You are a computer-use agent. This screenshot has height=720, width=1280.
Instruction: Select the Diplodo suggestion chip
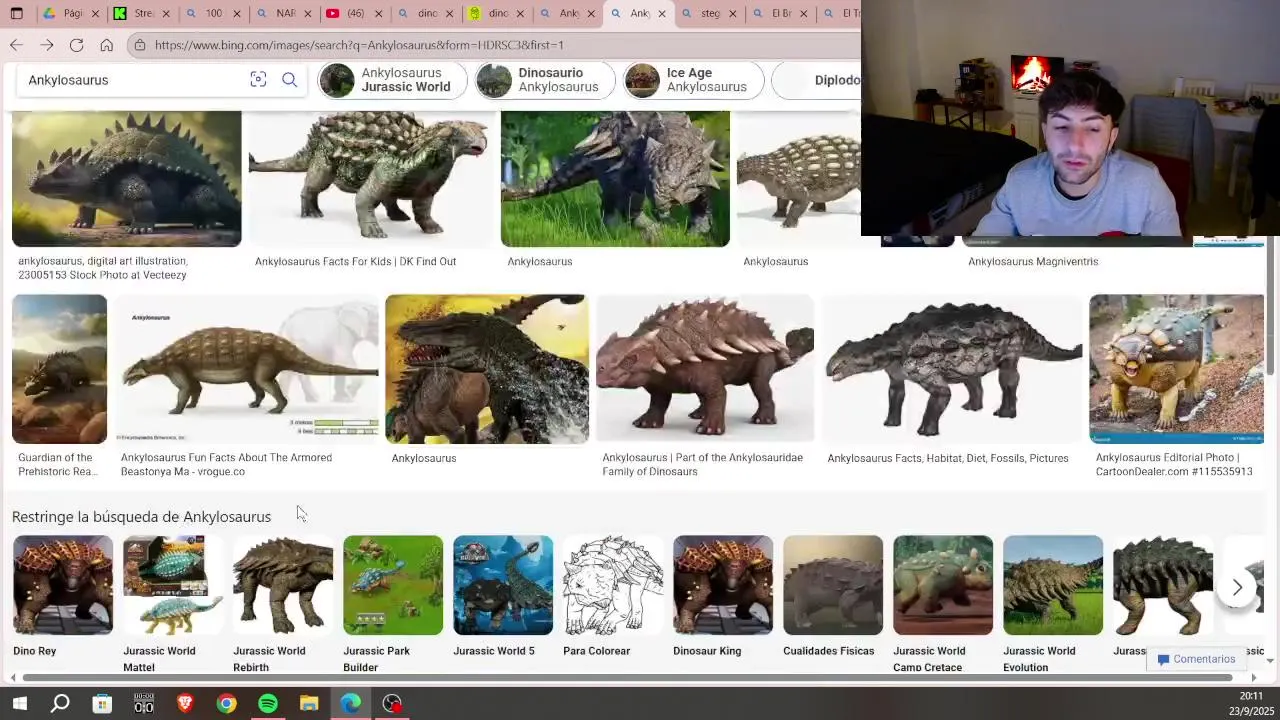(816, 80)
